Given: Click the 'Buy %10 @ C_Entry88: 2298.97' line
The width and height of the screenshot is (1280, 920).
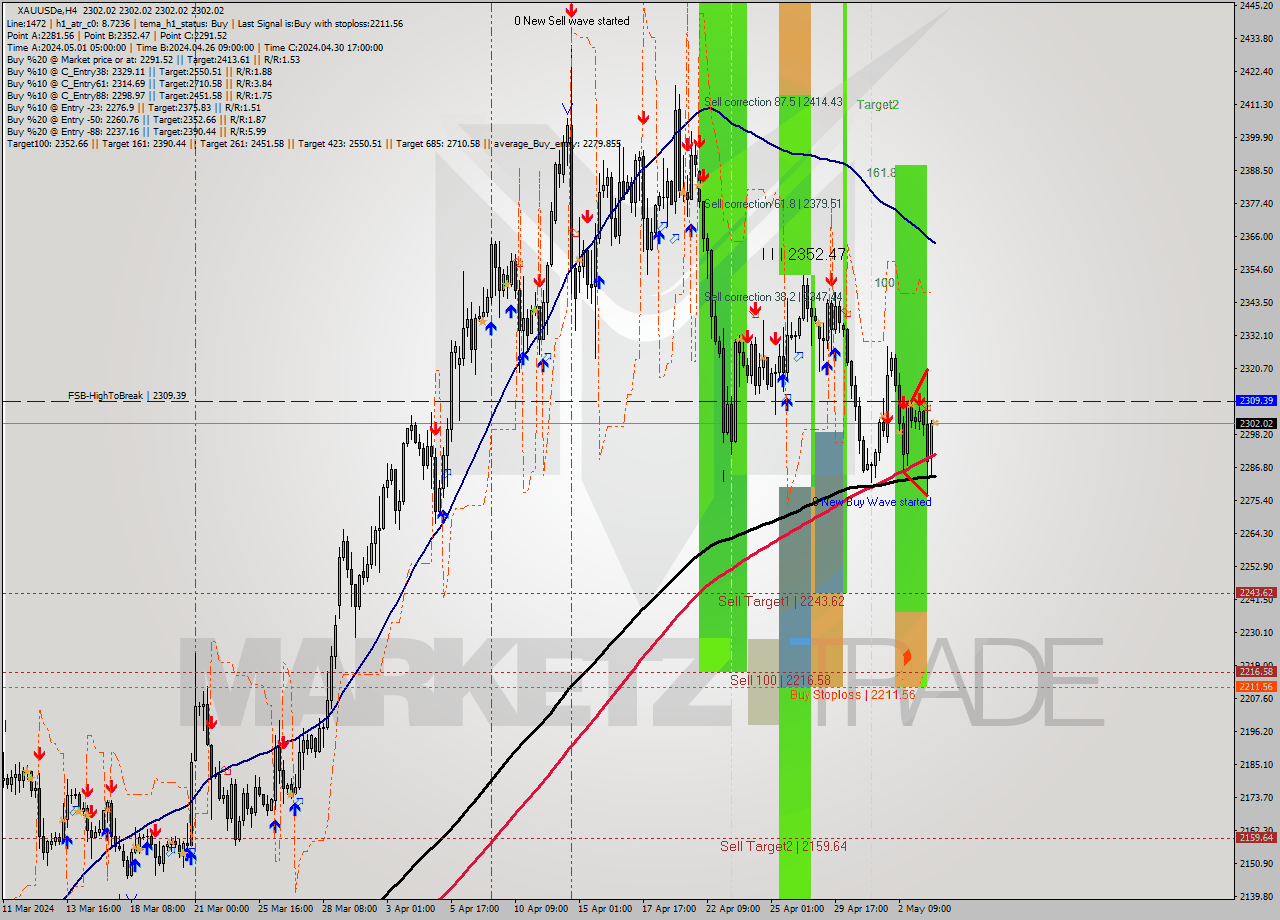Looking at the screenshot, I should coord(139,95).
